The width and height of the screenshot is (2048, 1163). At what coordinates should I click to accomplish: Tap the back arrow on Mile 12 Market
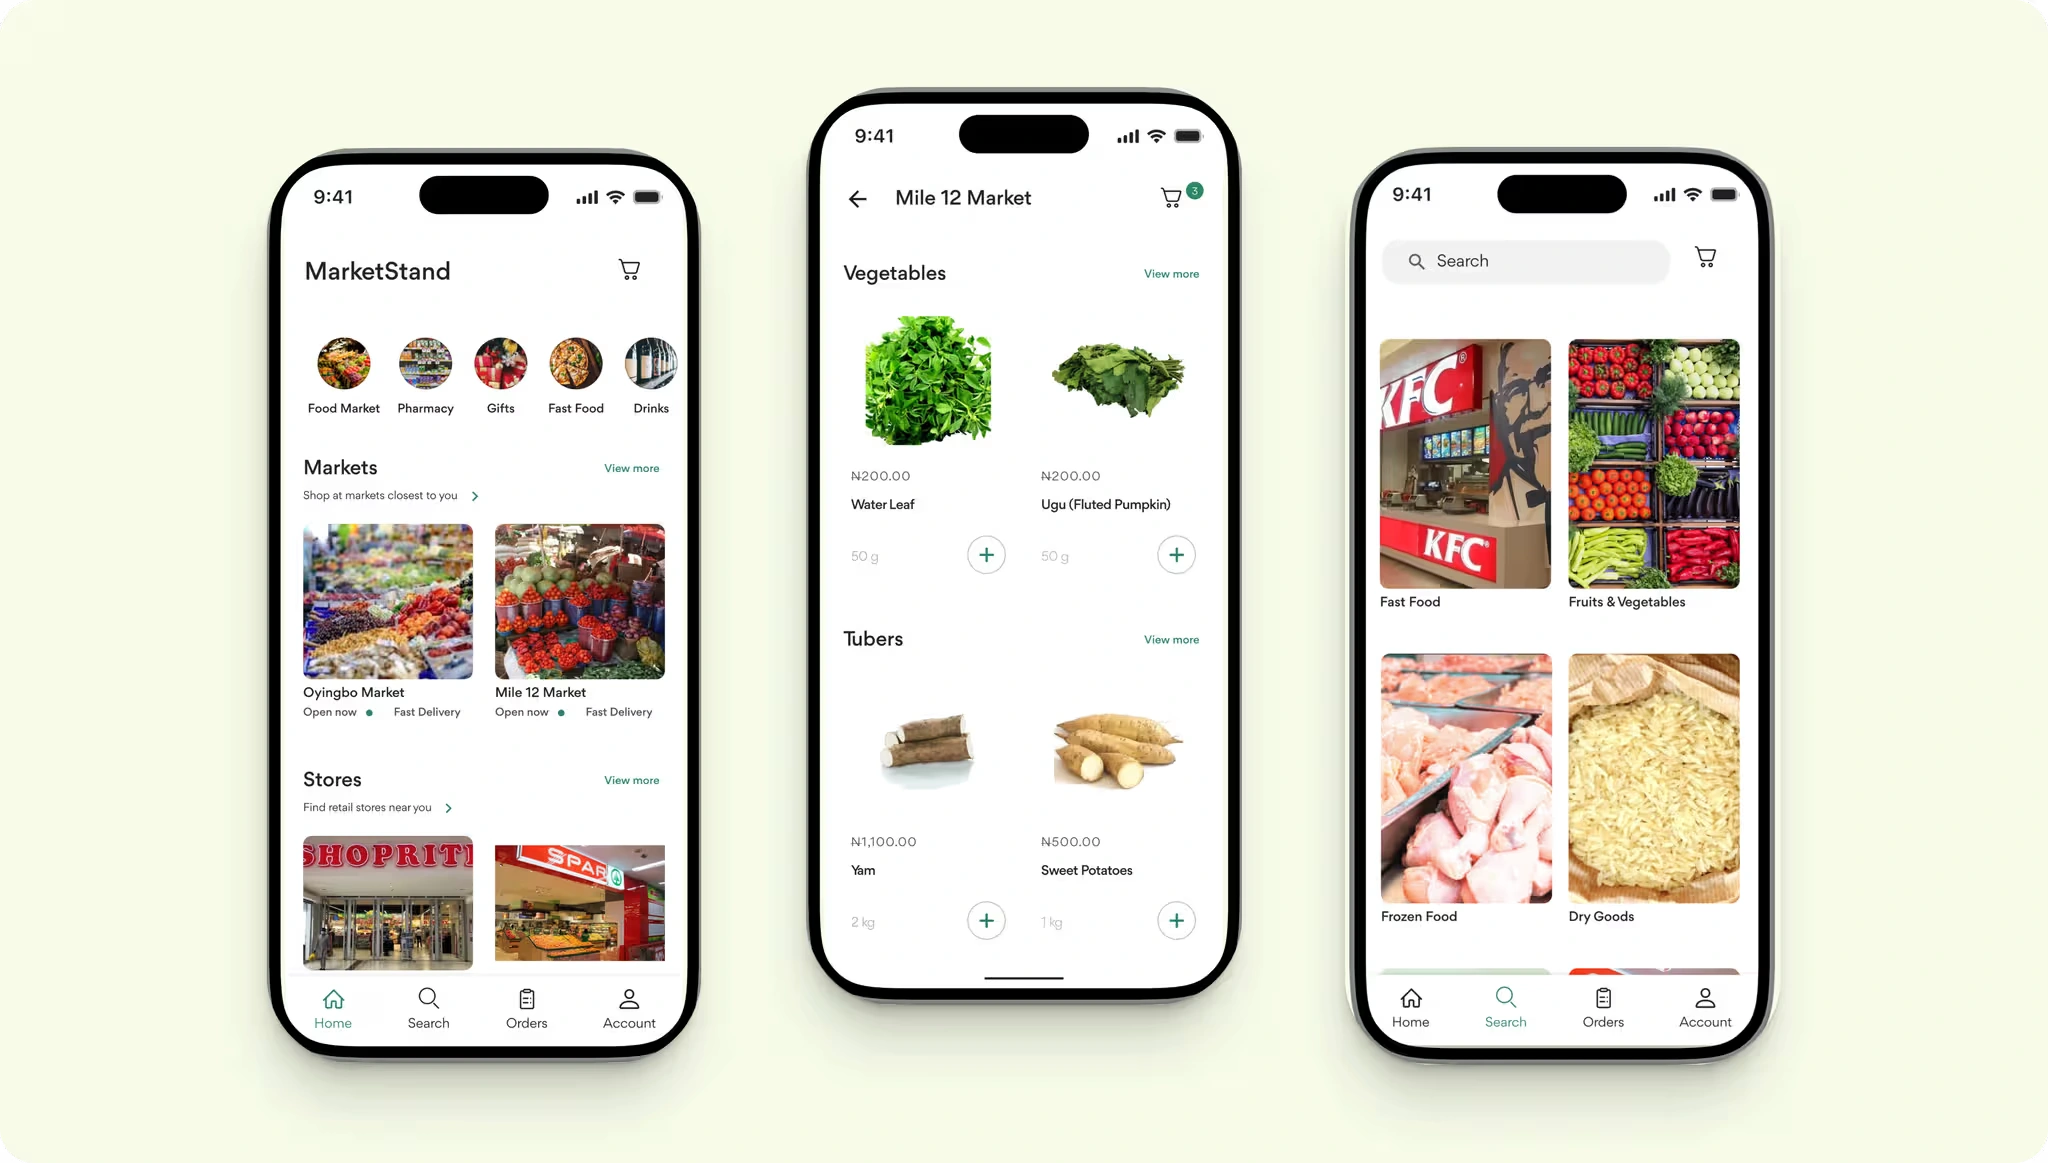click(x=858, y=197)
